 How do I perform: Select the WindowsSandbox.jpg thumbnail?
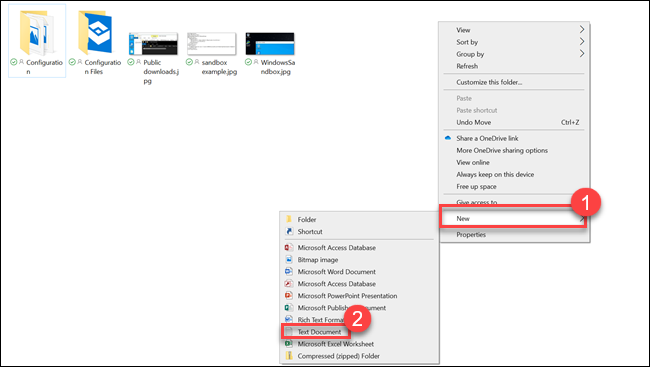coord(270,44)
